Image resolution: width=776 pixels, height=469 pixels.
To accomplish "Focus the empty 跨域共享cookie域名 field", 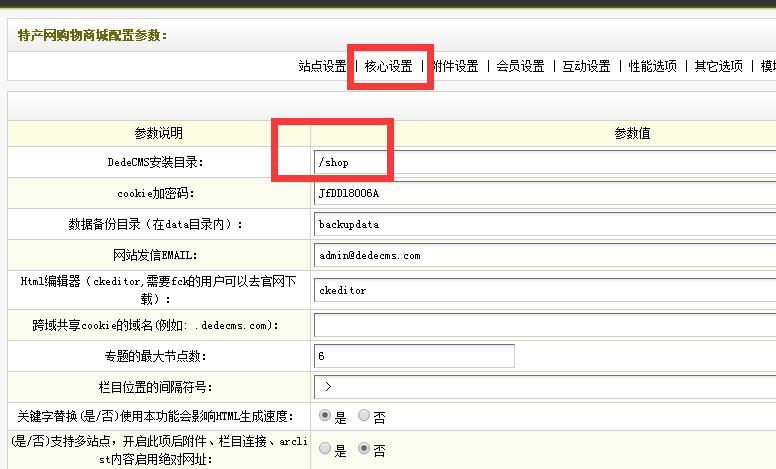I will point(545,325).
